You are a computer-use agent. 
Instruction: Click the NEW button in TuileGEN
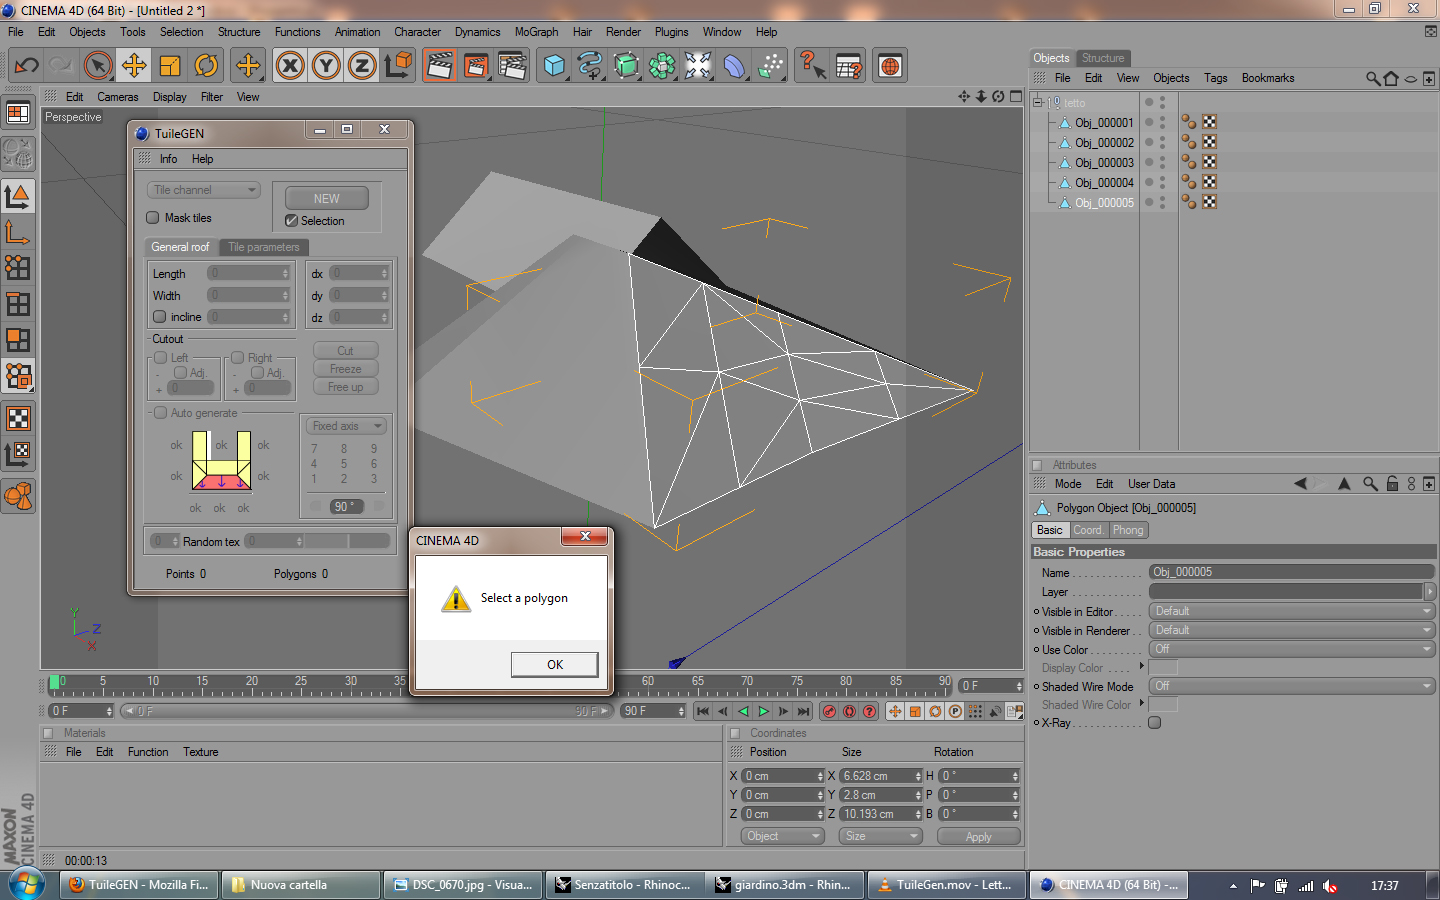tap(327, 198)
